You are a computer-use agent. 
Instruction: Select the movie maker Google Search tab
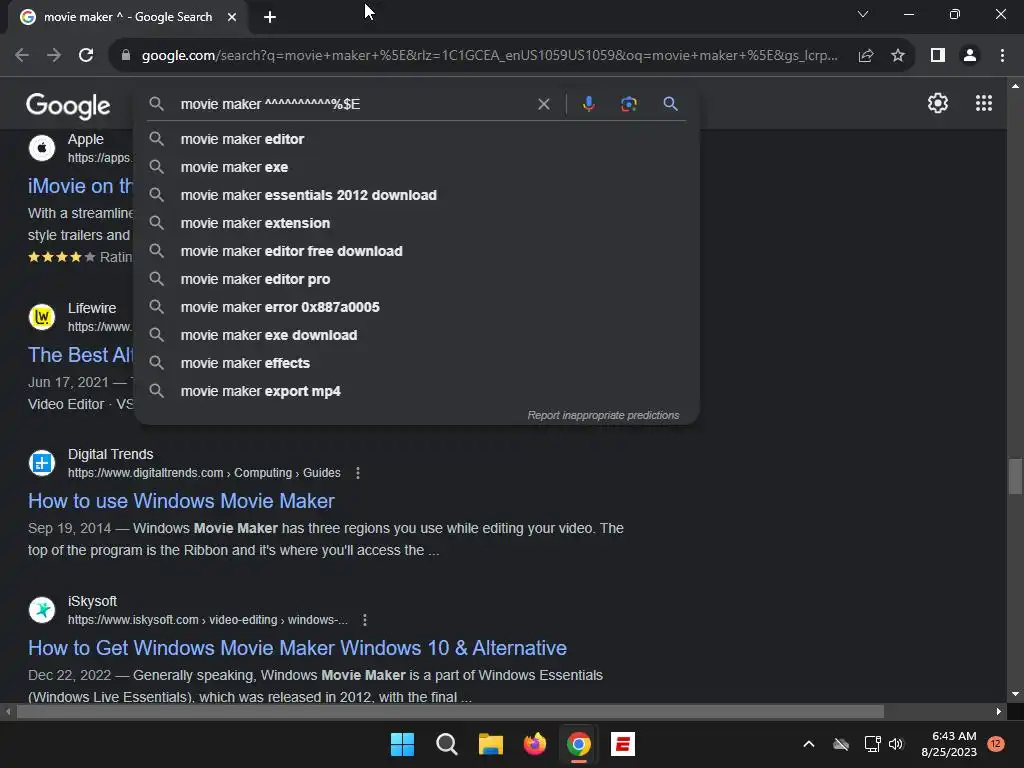(x=128, y=17)
